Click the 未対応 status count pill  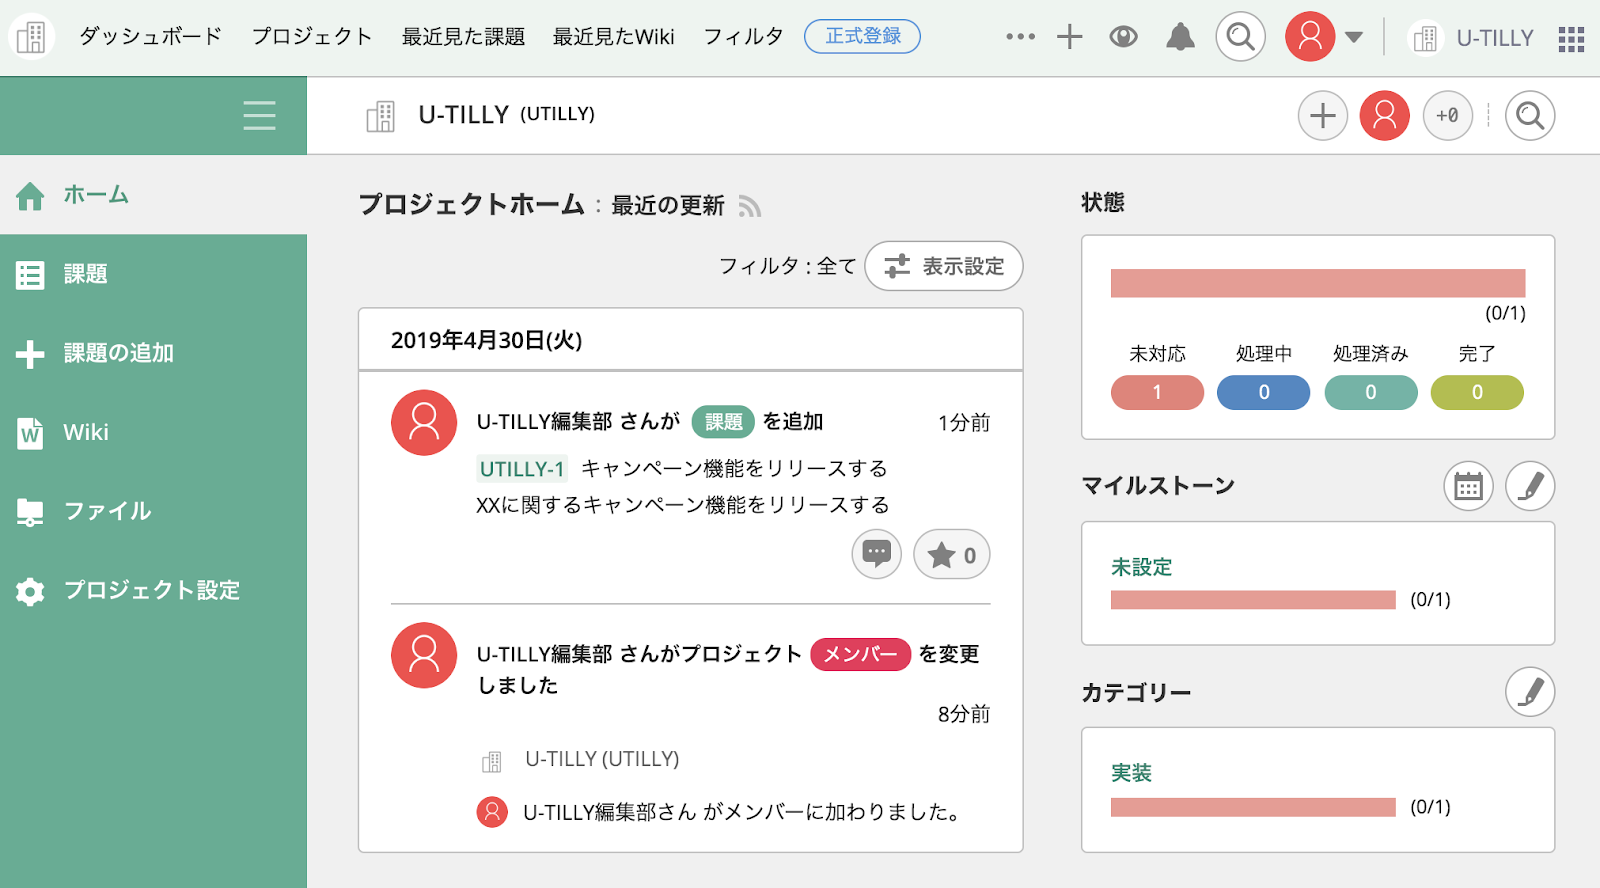click(1157, 393)
